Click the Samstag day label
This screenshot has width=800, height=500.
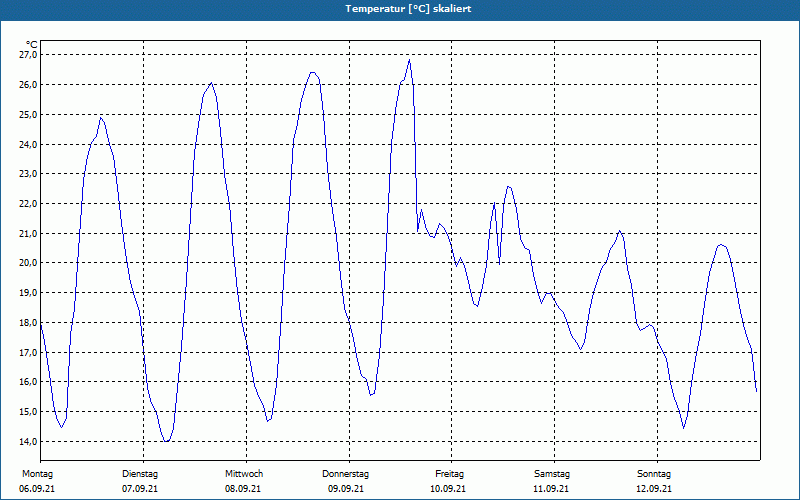pyautogui.click(x=552, y=474)
